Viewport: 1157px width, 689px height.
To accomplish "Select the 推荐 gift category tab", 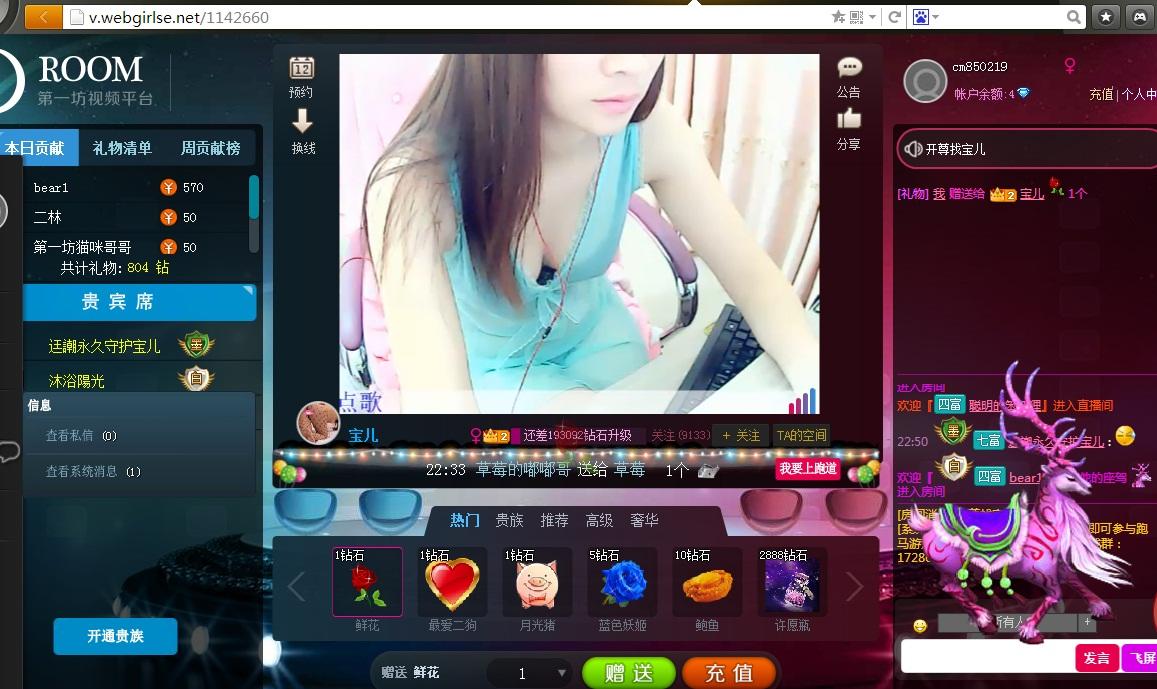I will [x=554, y=520].
